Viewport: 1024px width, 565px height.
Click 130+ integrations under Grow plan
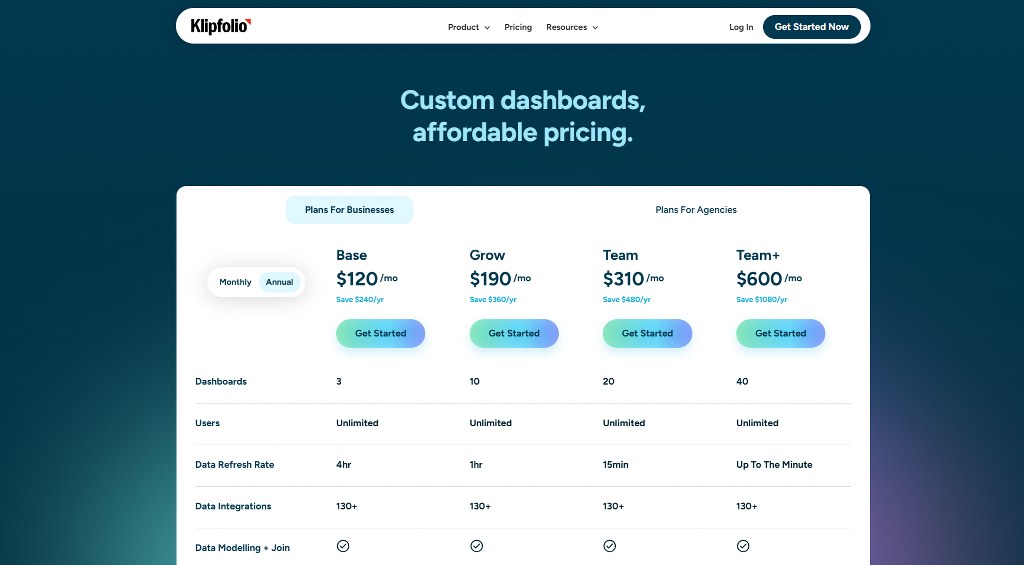pos(480,506)
